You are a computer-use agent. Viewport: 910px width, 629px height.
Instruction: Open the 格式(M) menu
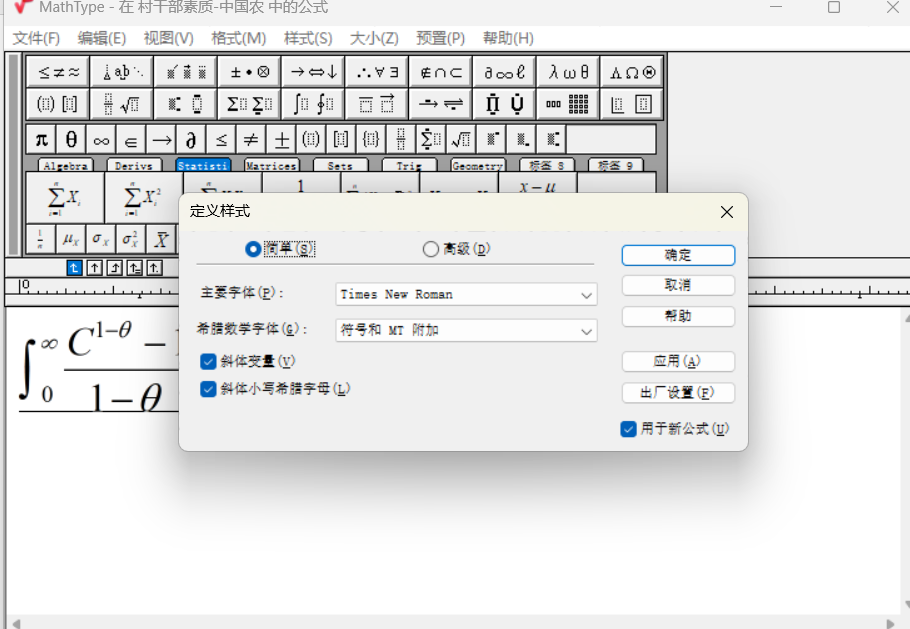tap(239, 38)
